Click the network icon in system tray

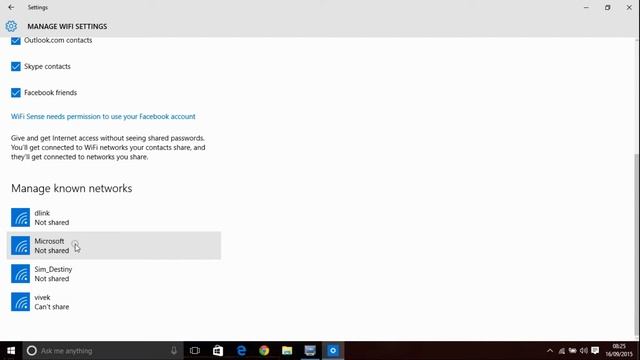pyautogui.click(x=562, y=351)
